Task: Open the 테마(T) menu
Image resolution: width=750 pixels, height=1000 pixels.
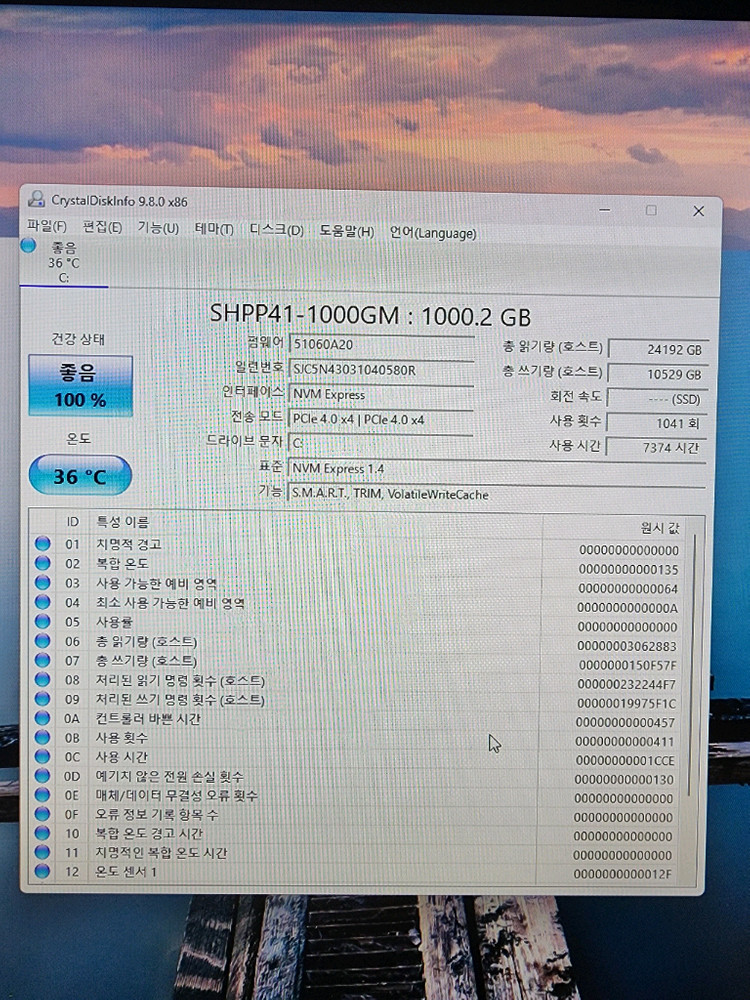Action: click(x=214, y=229)
